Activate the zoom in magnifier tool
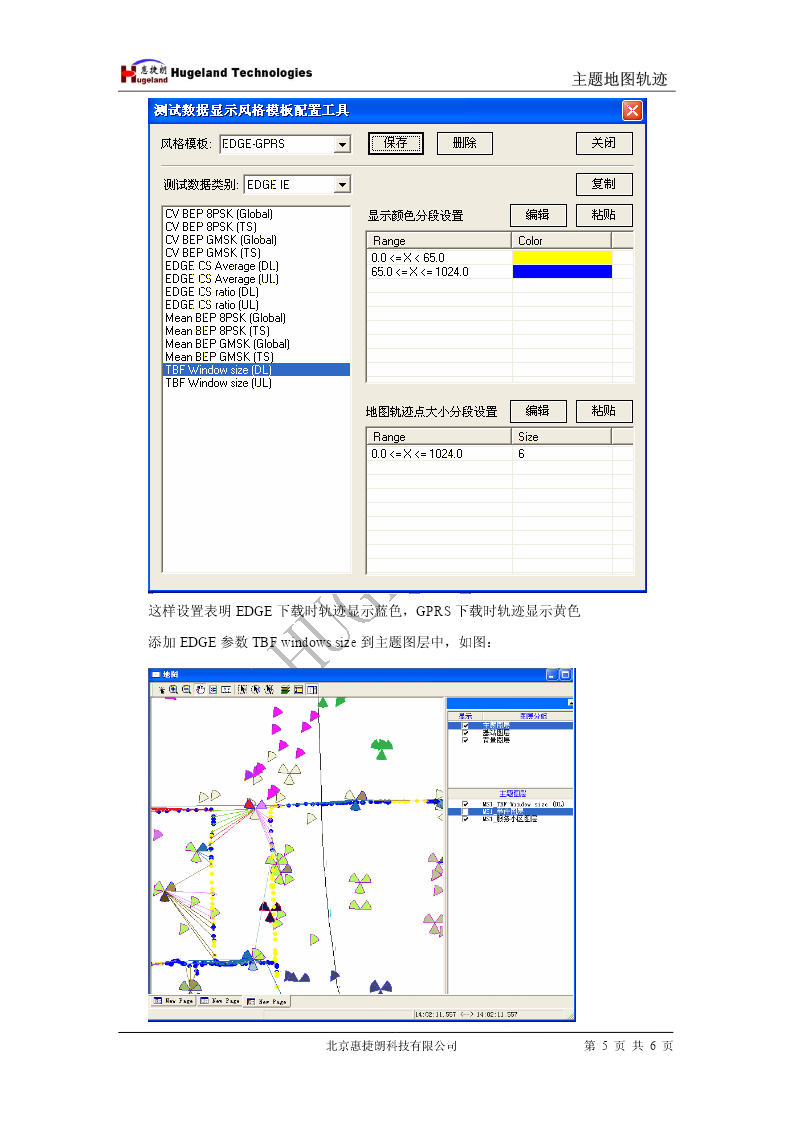794x1123 pixels. pyautogui.click(x=173, y=690)
